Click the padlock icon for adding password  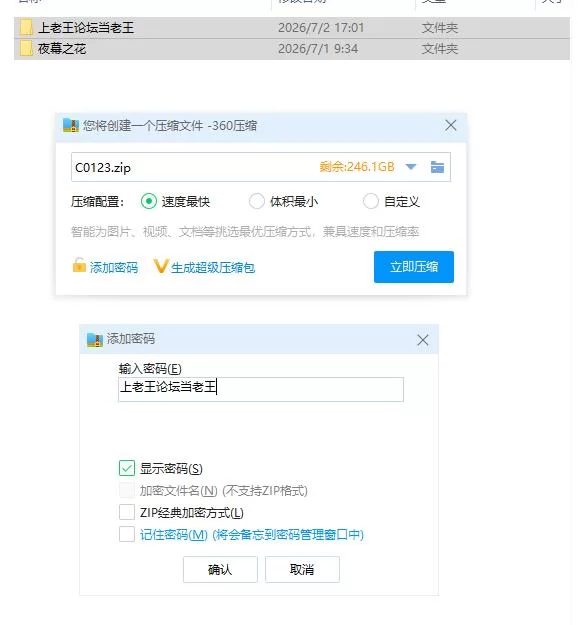point(79,265)
